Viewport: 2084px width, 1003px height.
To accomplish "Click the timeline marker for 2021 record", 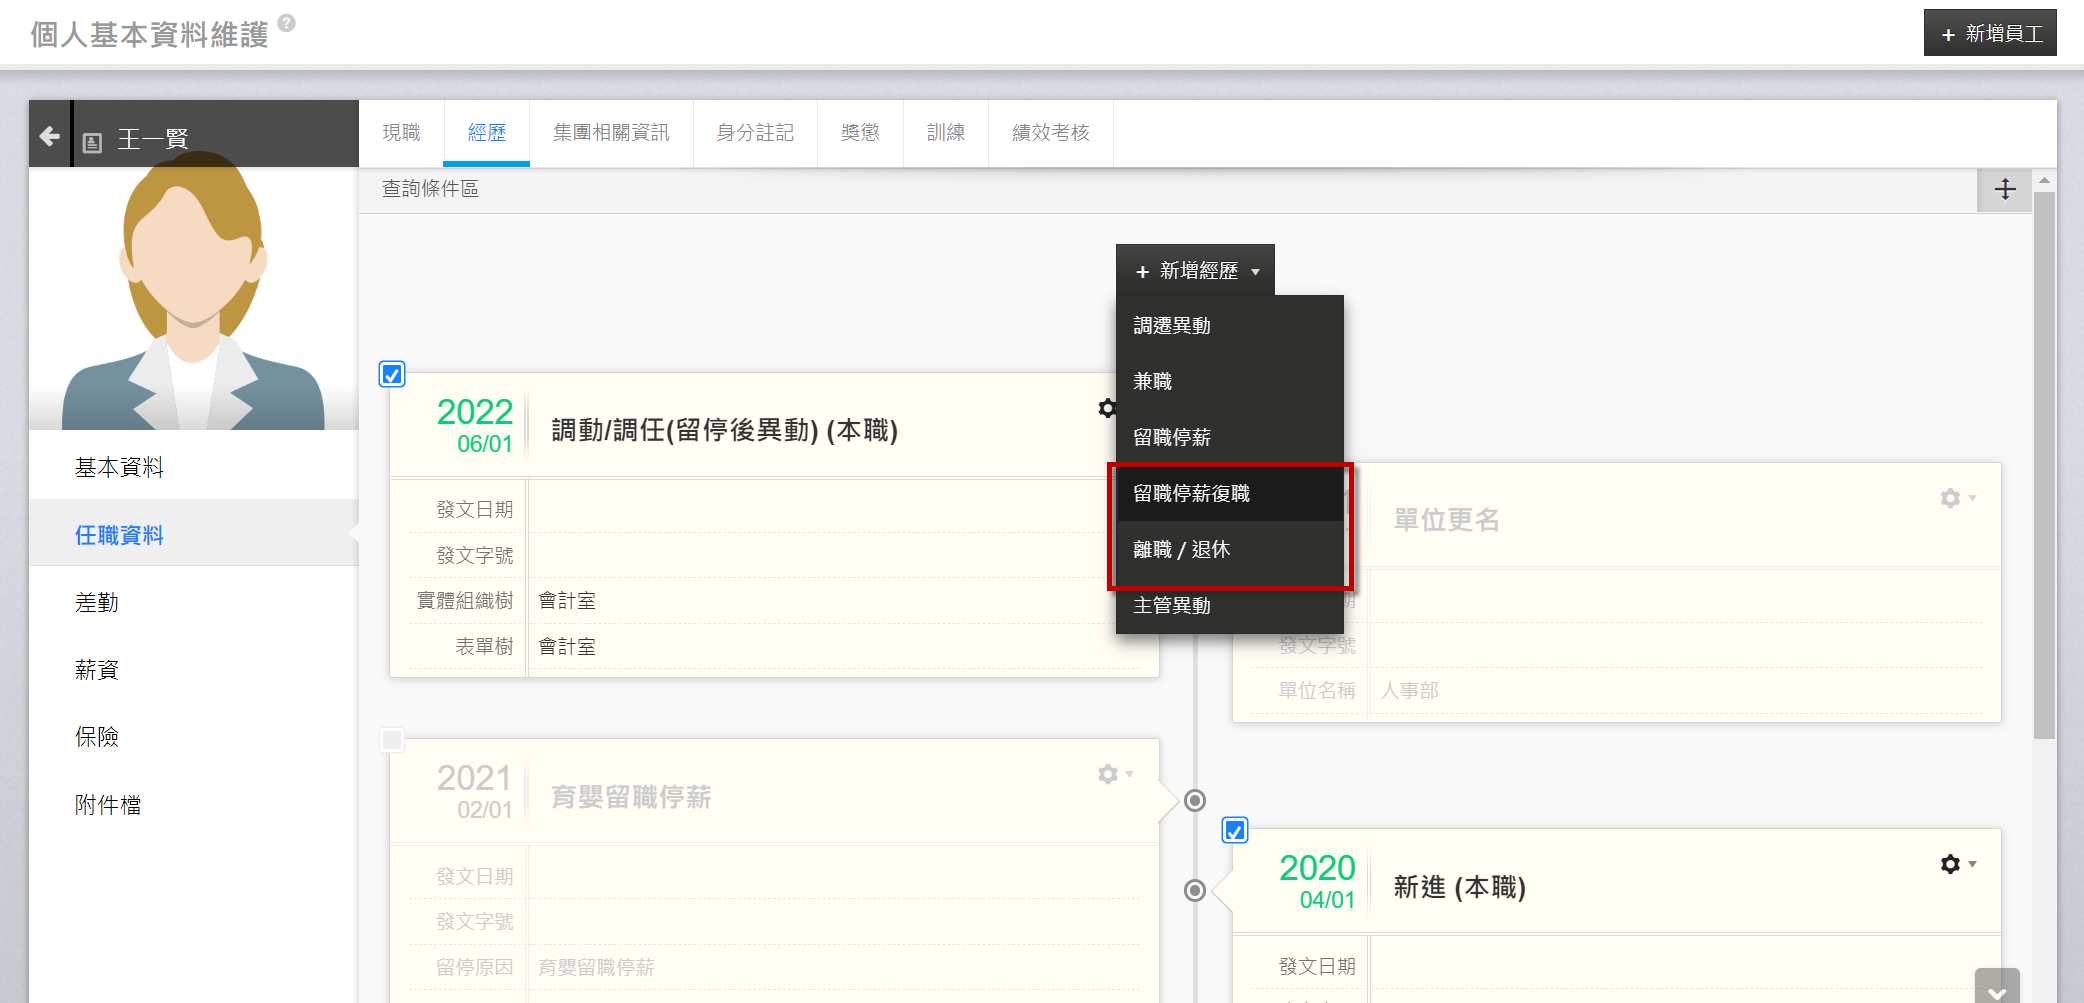I will 1194,800.
